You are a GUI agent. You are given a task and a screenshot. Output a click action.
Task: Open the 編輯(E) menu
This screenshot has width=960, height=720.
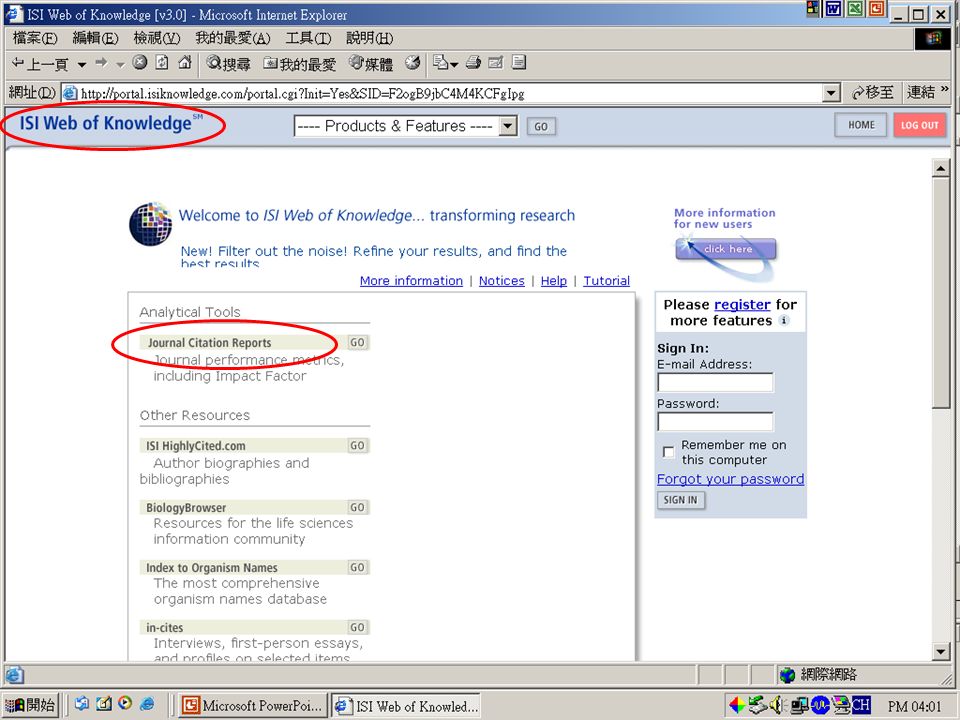pyautogui.click(x=96, y=38)
